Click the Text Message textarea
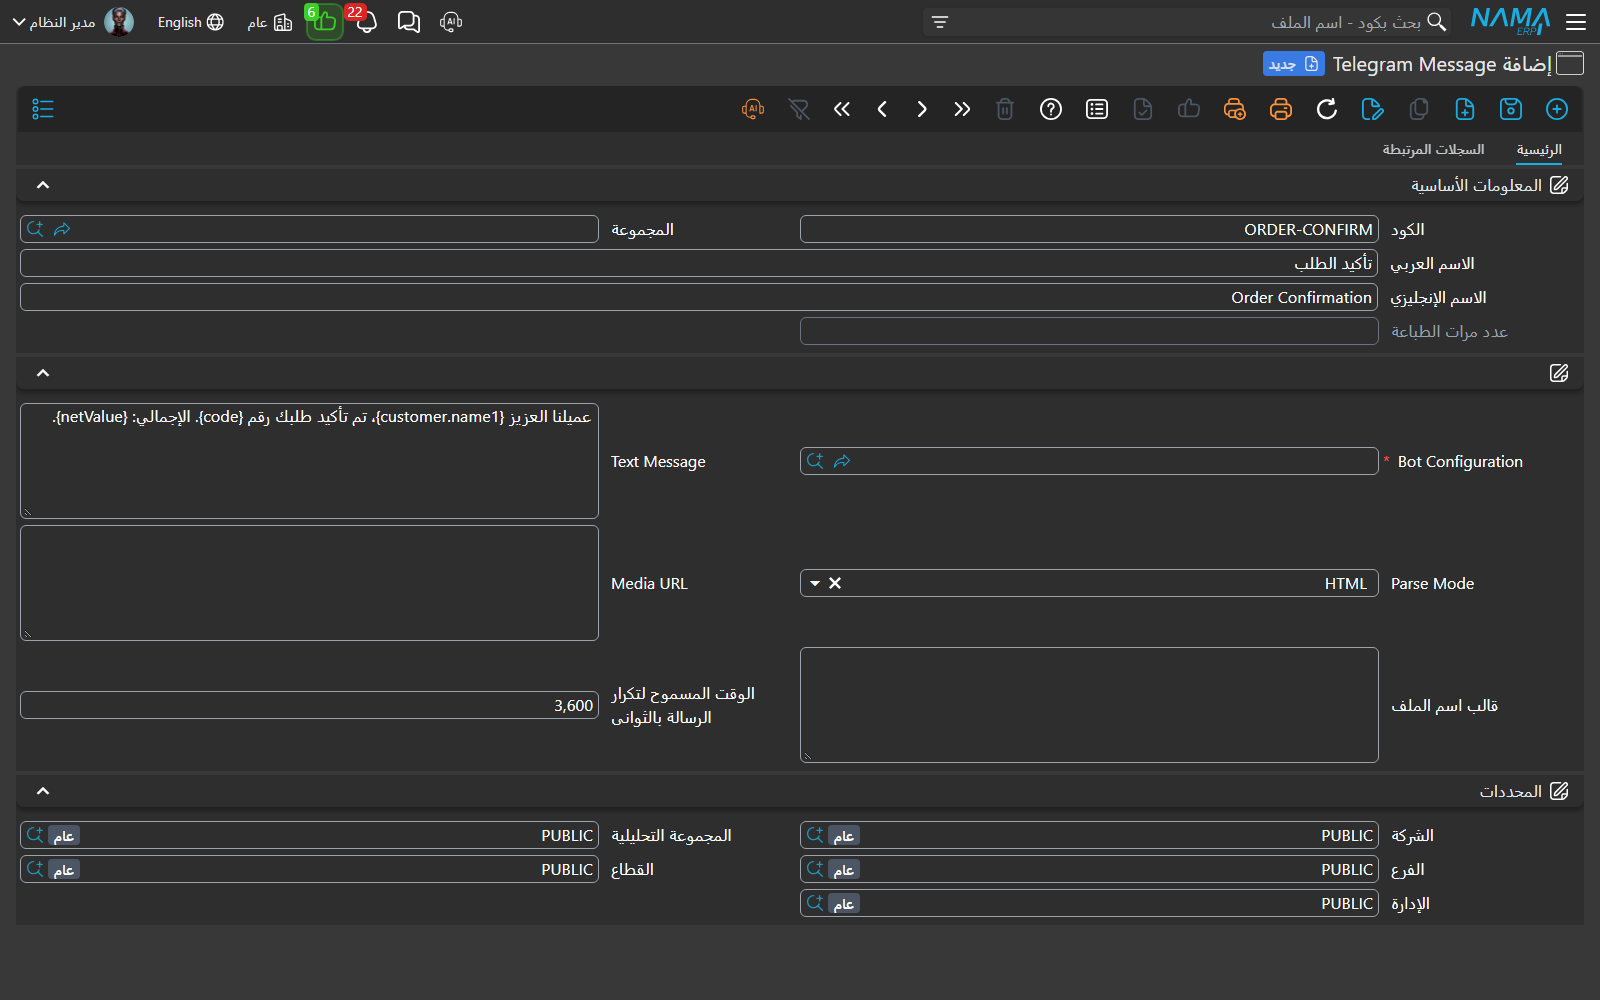Screen dimensions: 1600x1000 click(x=309, y=461)
